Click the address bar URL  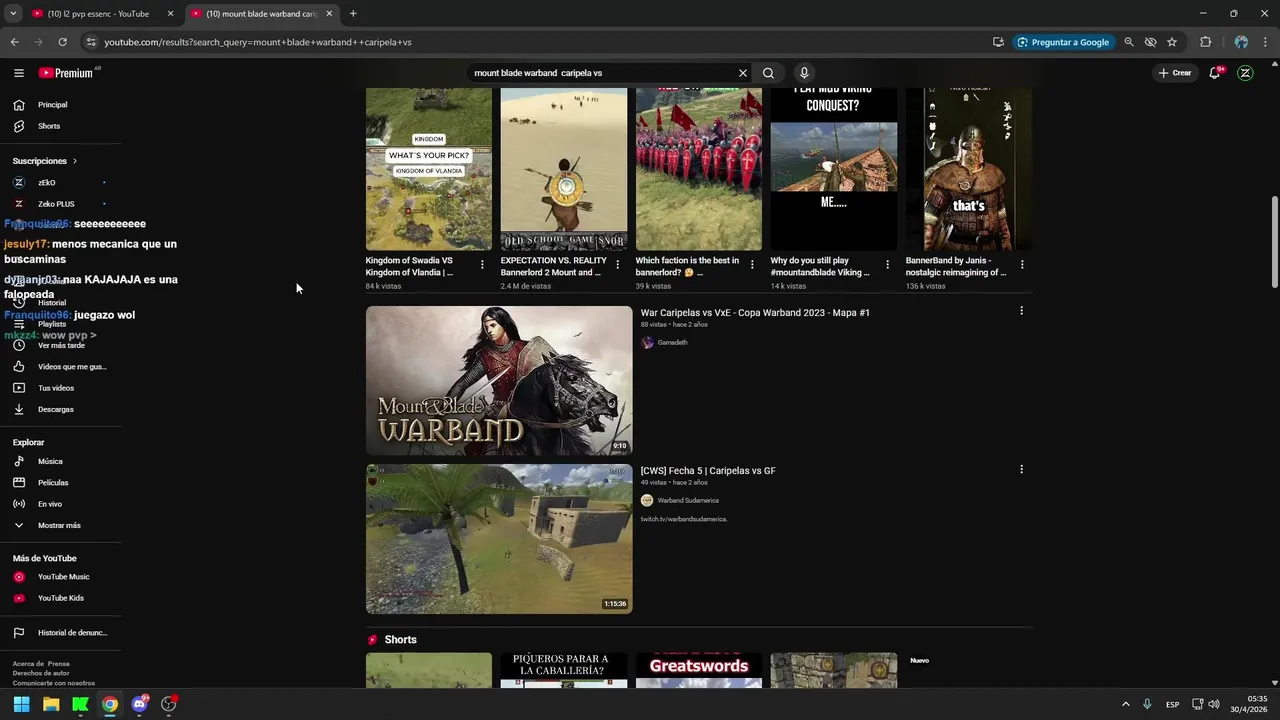(x=258, y=42)
